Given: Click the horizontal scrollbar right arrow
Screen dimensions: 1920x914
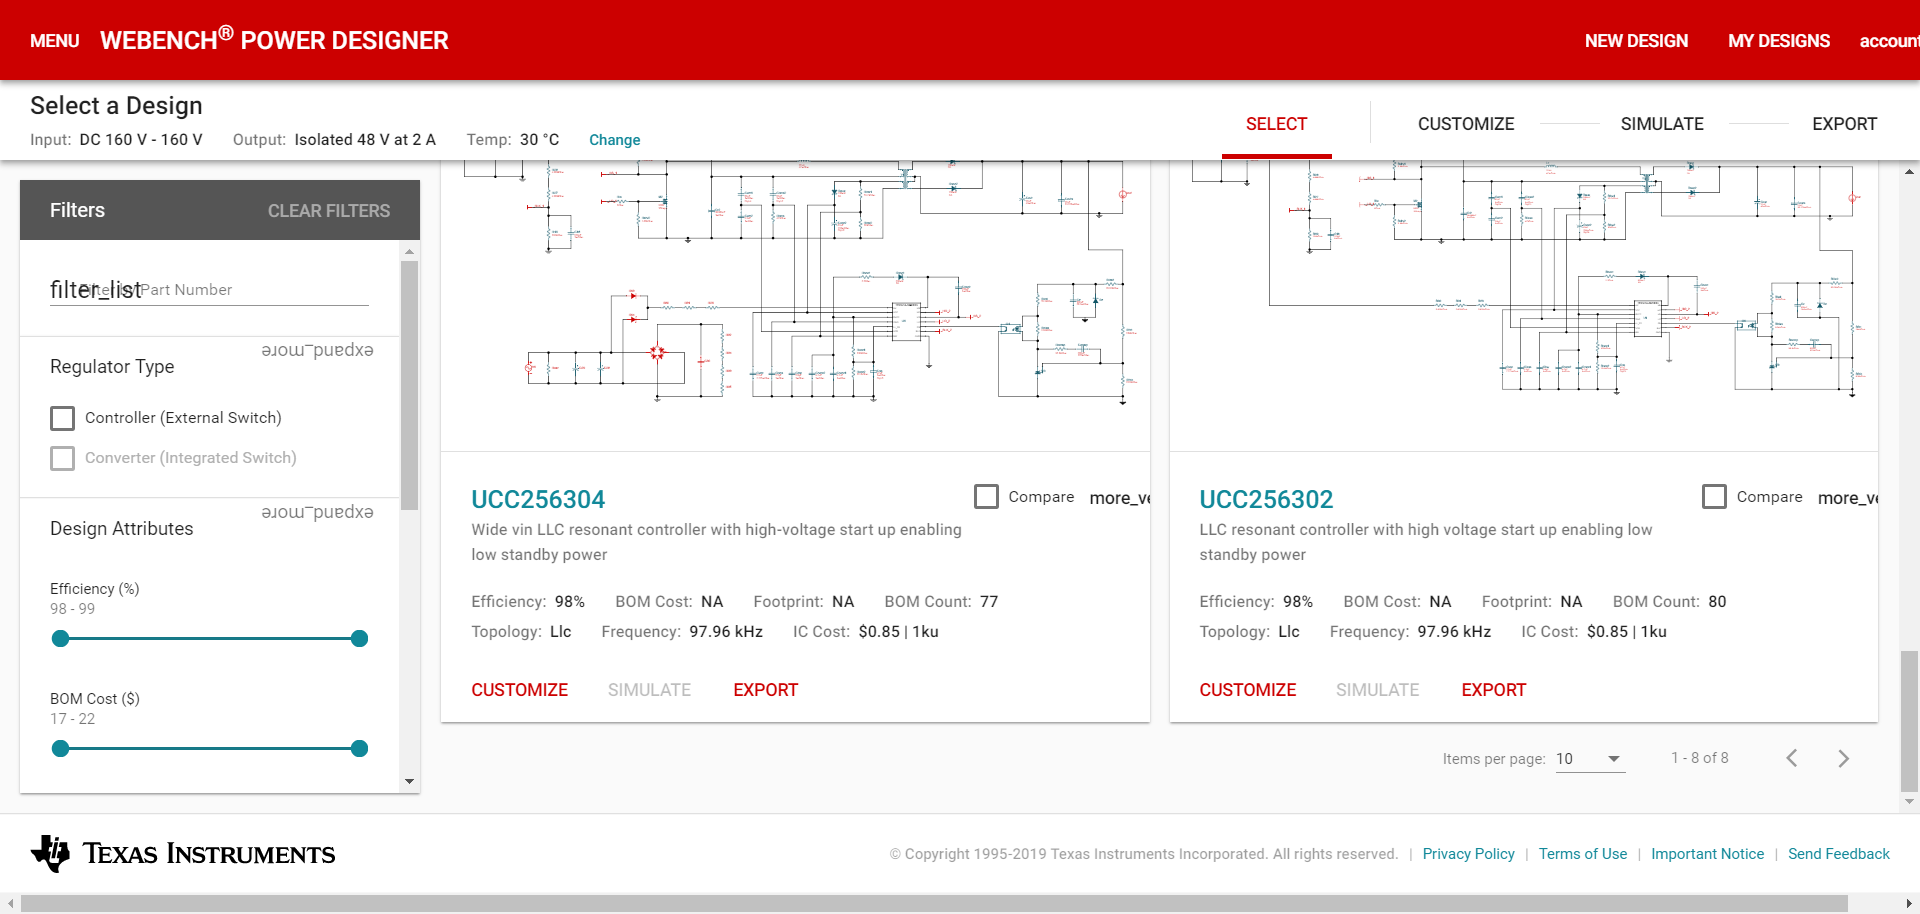Looking at the screenshot, I should (1909, 904).
